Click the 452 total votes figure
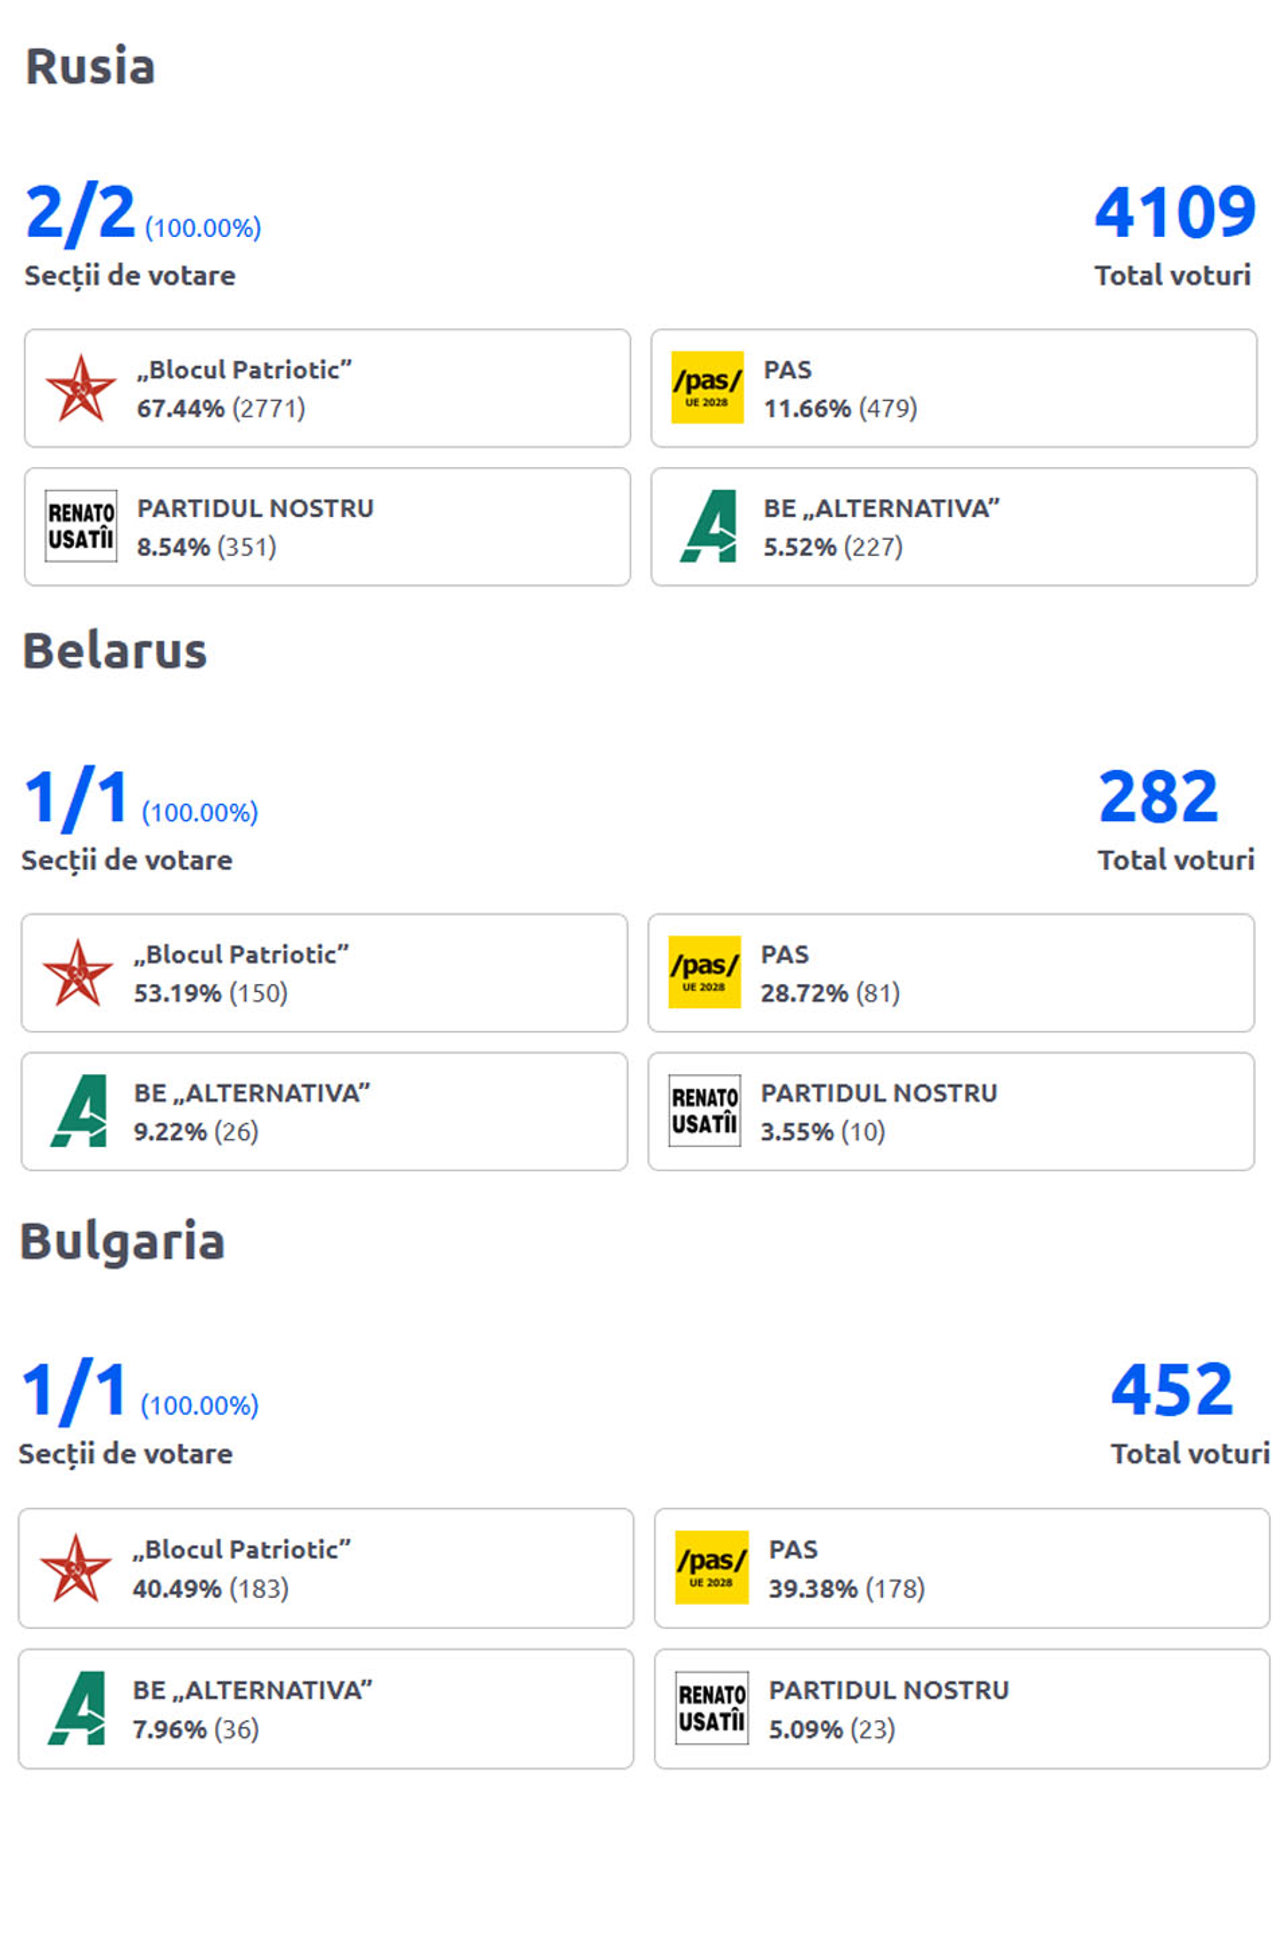 coord(1172,1390)
